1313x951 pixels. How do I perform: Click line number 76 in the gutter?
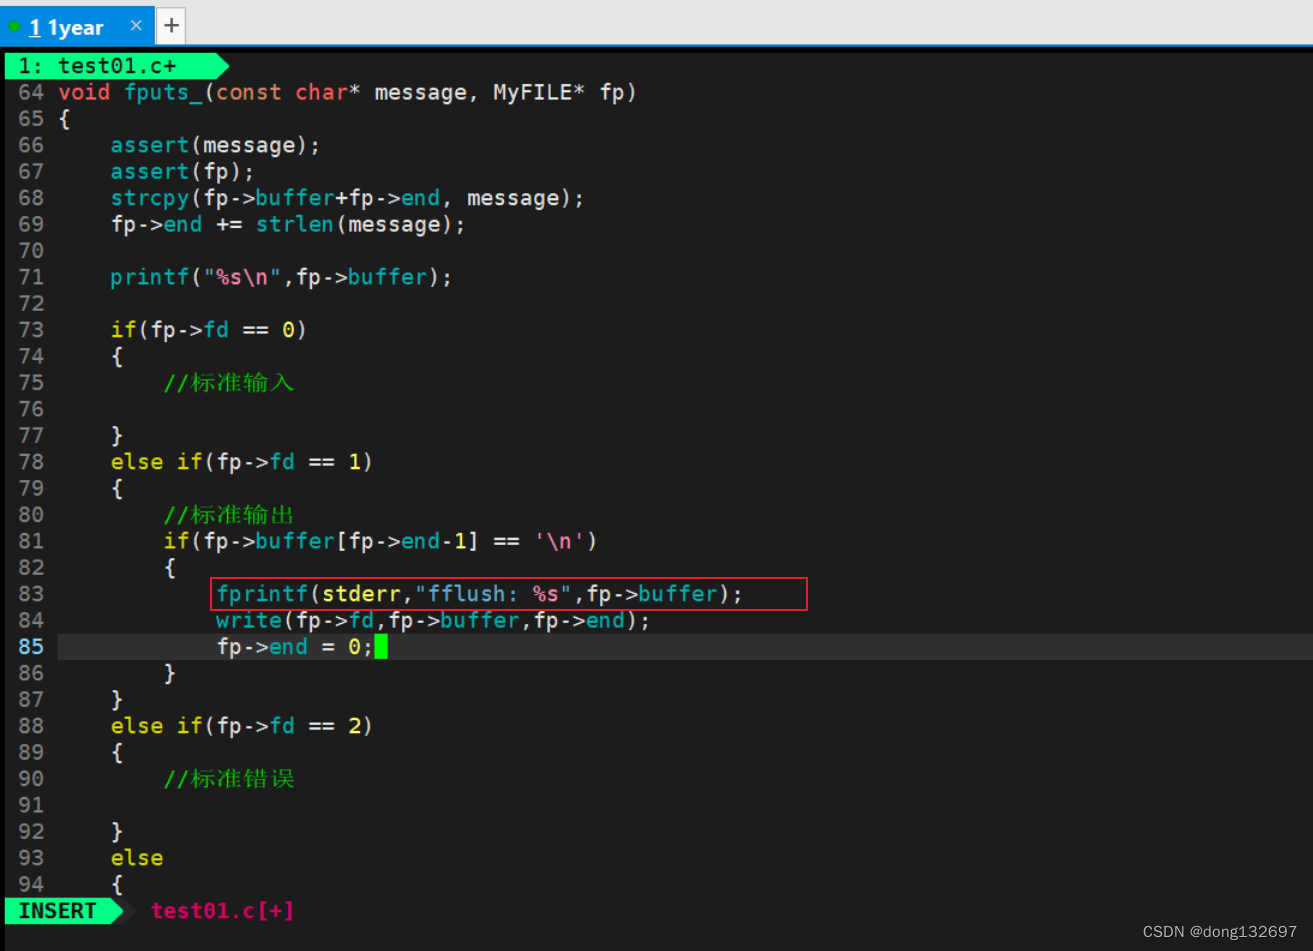pos(31,409)
